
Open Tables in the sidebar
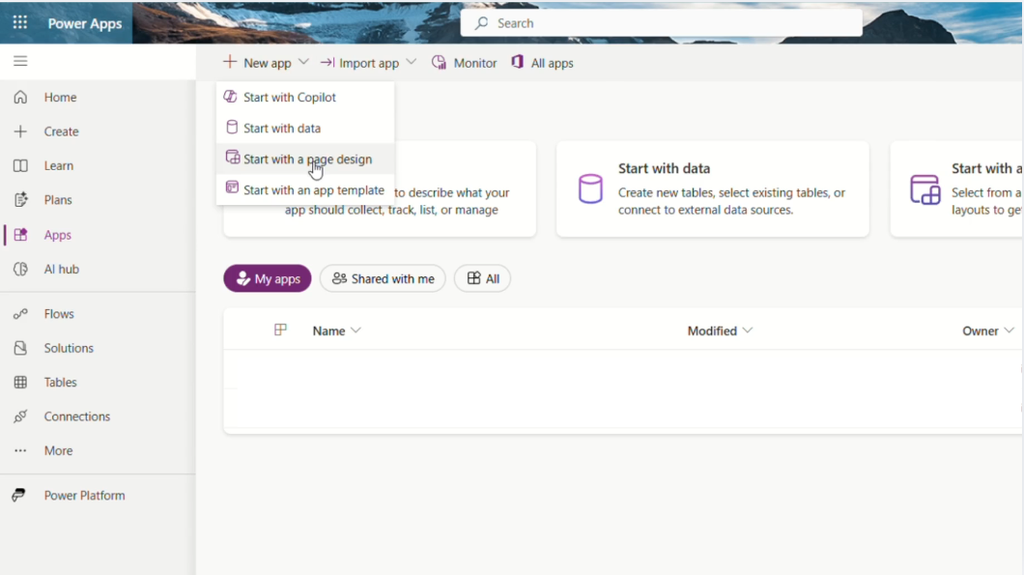[x=60, y=382]
